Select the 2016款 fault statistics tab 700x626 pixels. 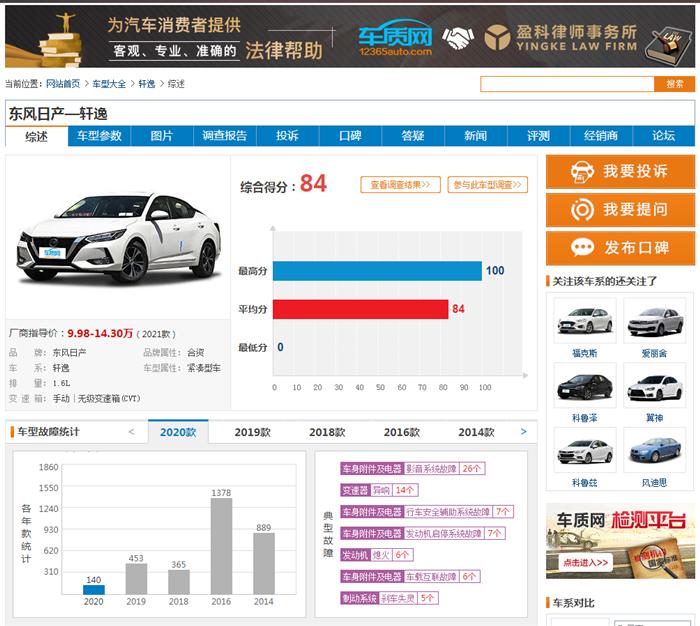402,432
